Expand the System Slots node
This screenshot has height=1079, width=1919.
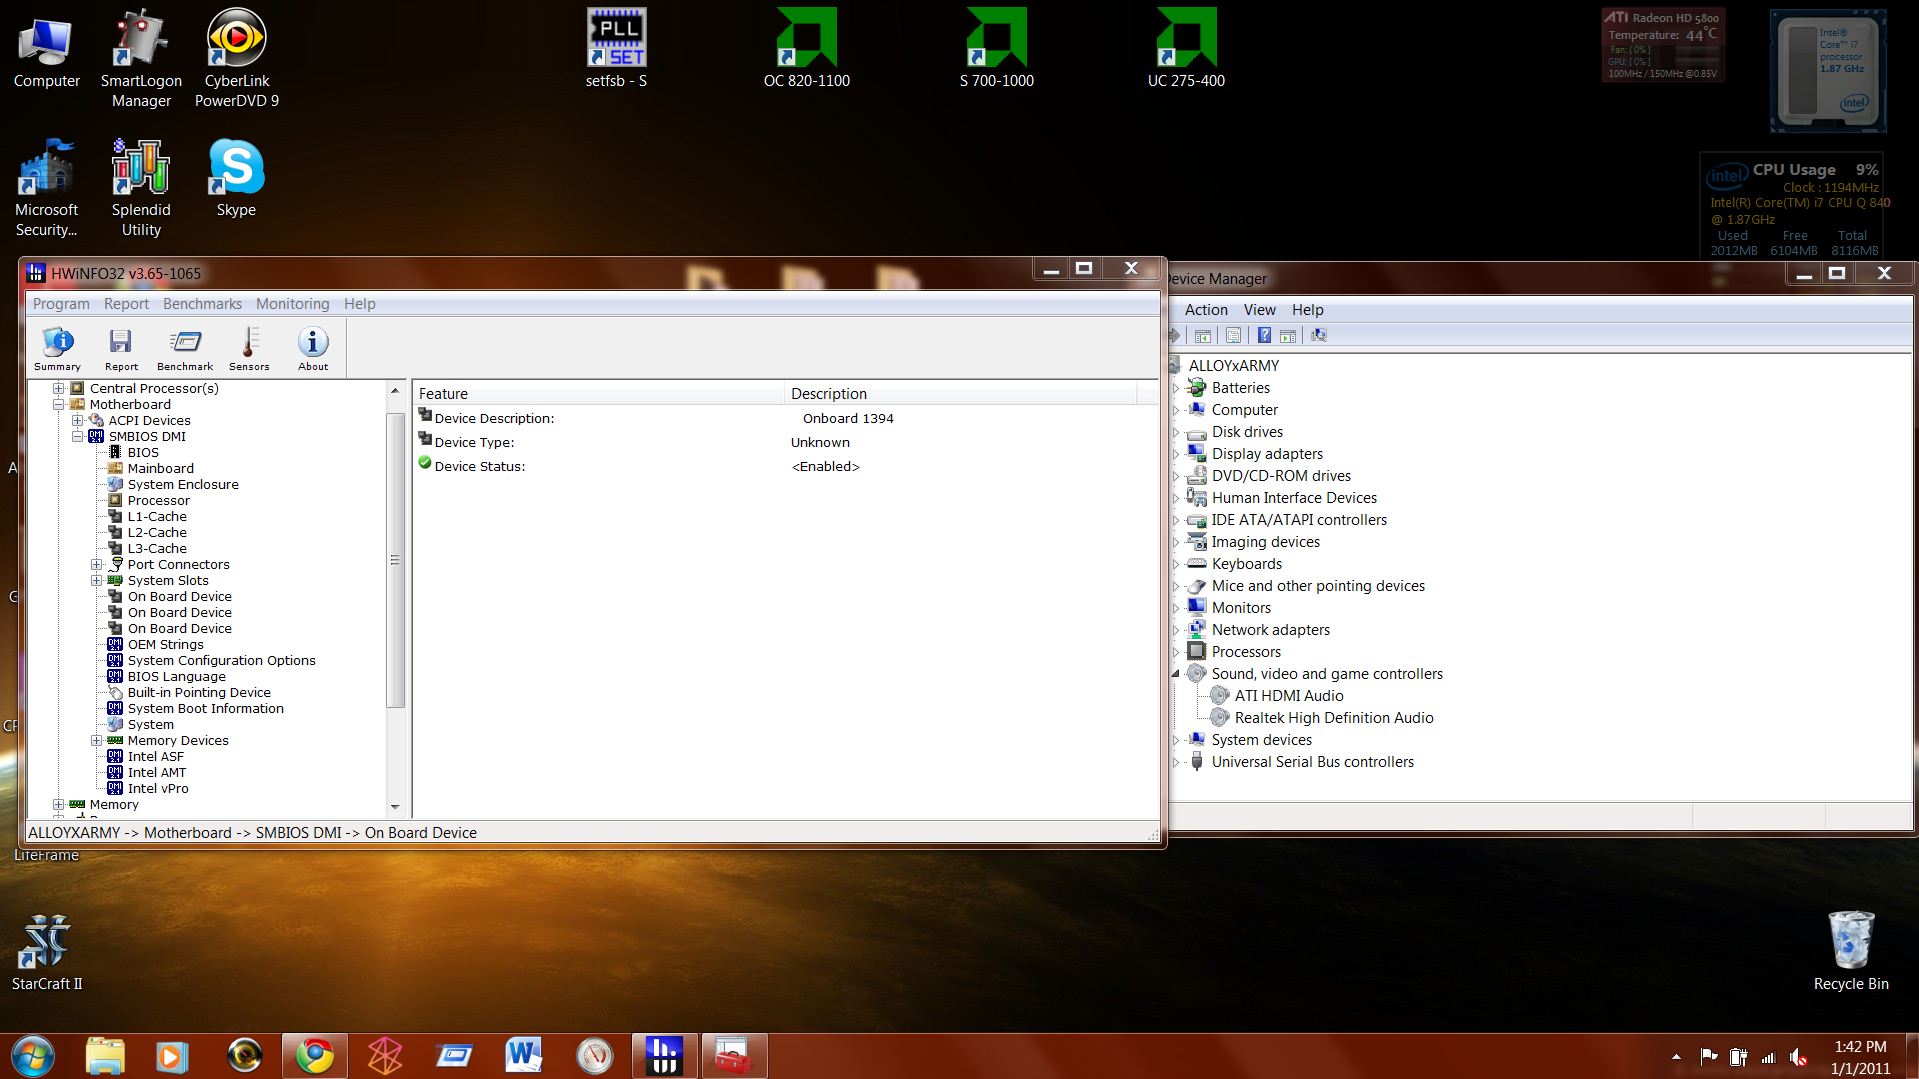pos(97,580)
